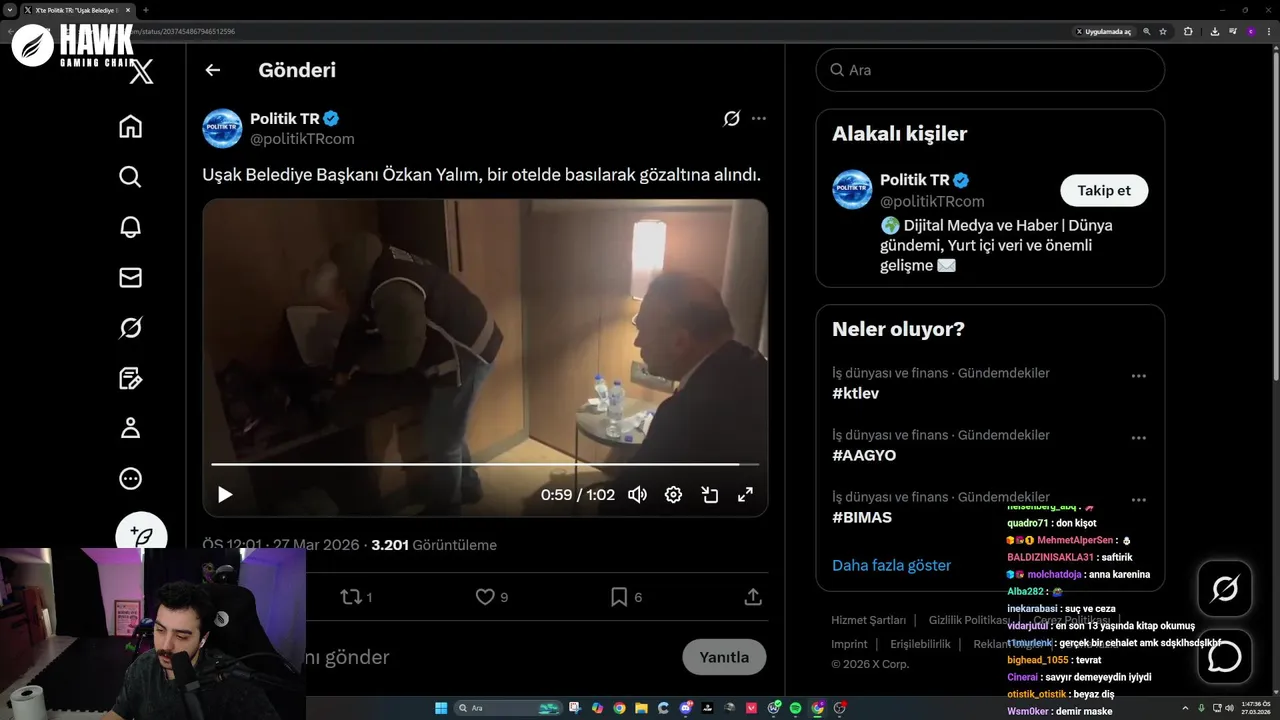This screenshot has width=1280, height=720.
Task: Open Chrome three-dot menu
Action: tap(1268, 32)
